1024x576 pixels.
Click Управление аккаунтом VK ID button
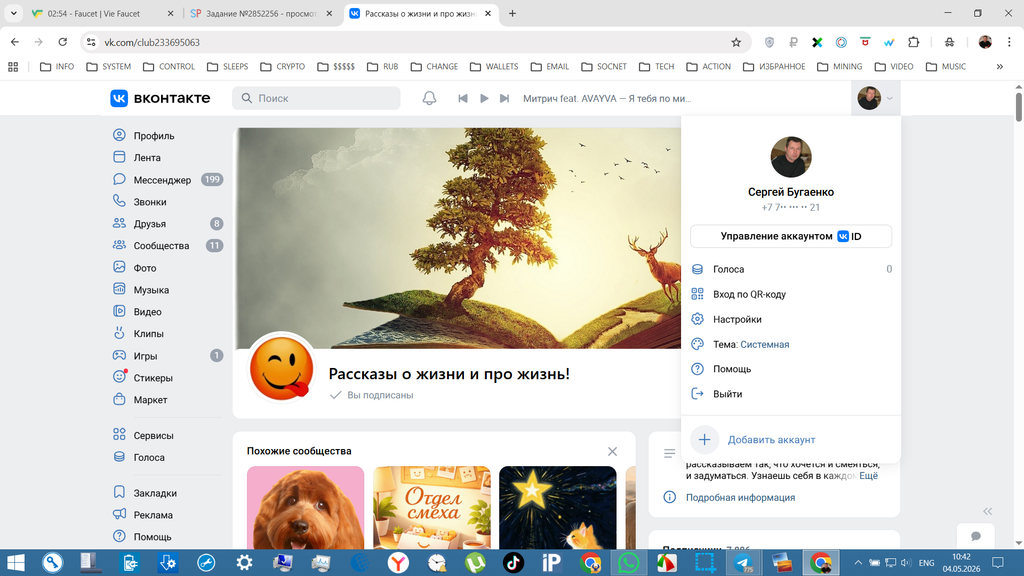791,236
